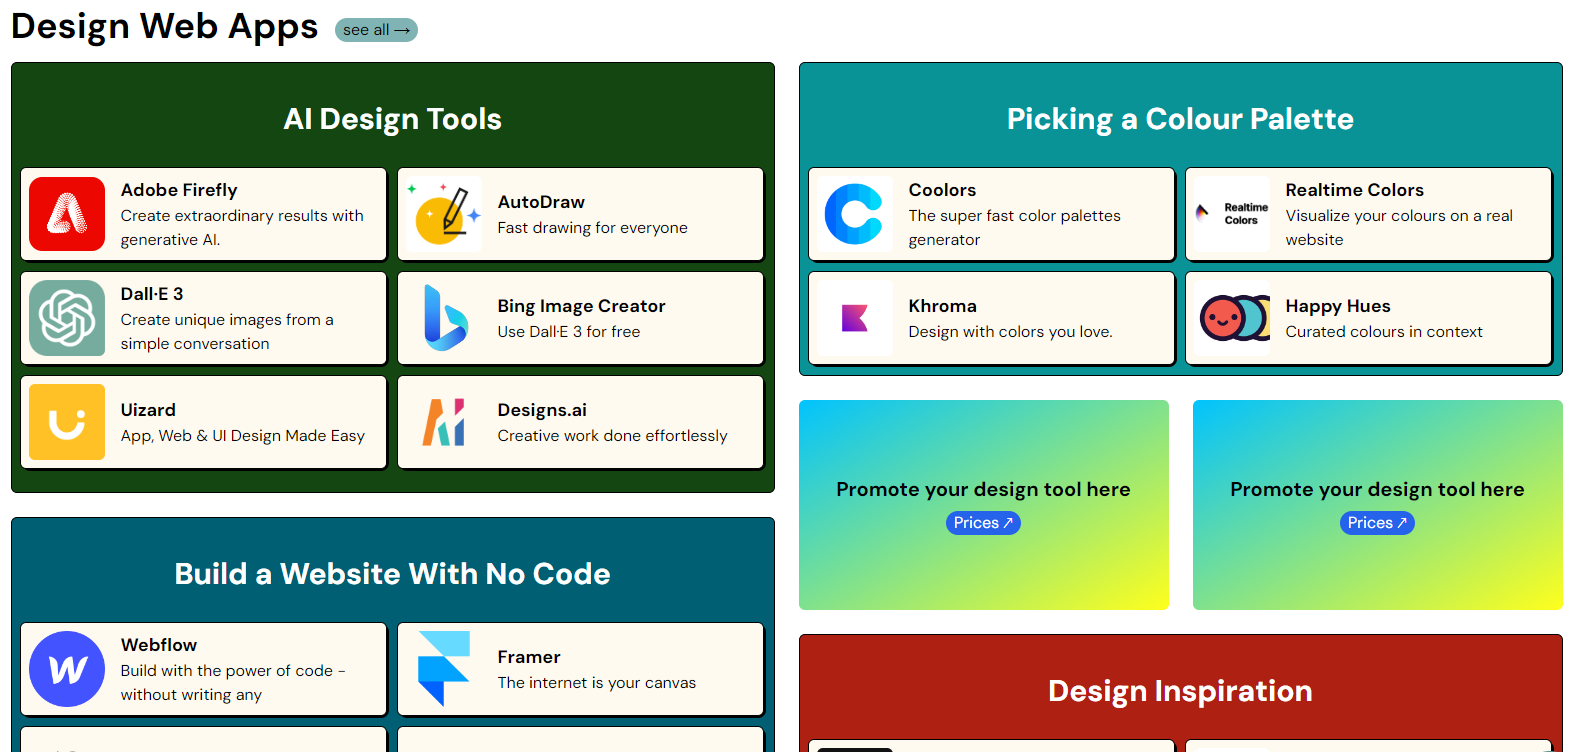Click the AutoDraw pencil icon
This screenshot has height=752, width=1577.
444,214
